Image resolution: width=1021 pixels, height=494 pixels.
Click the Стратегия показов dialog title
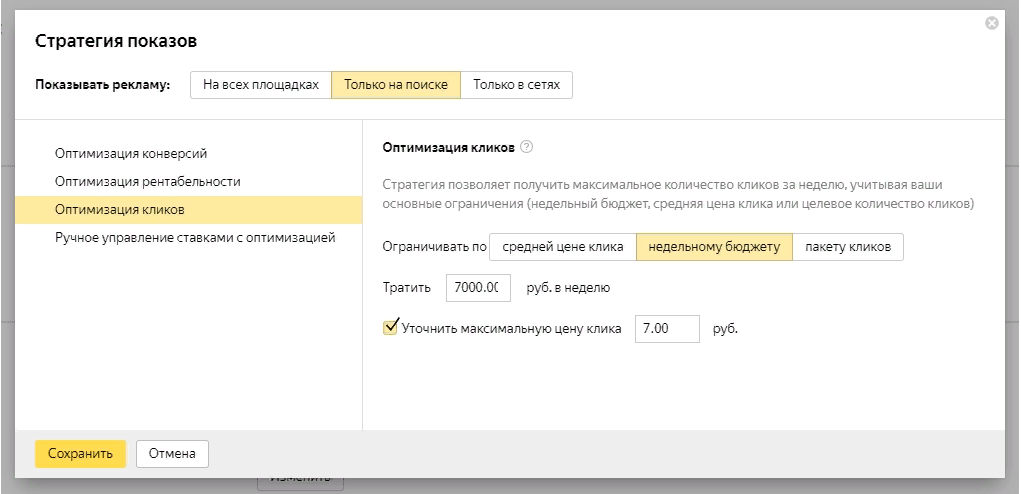[116, 41]
